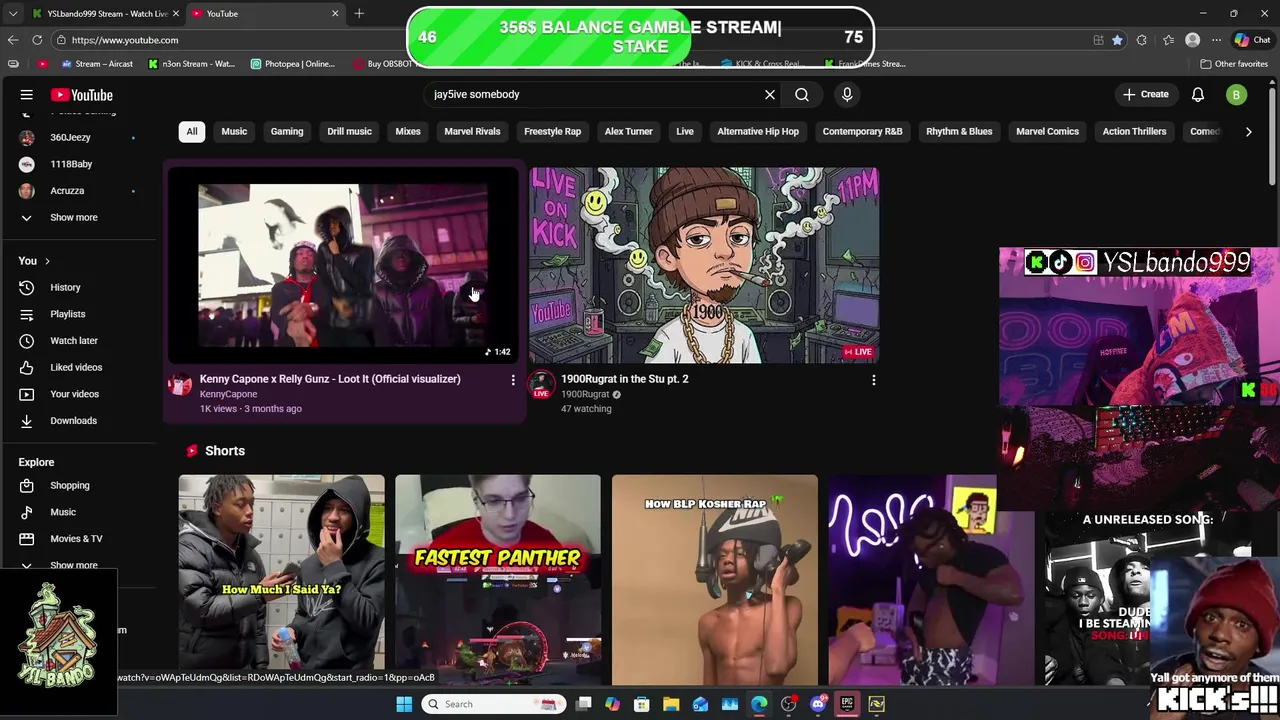Show more filter chips with right arrow
The width and height of the screenshot is (1280, 720).
coord(1248,131)
